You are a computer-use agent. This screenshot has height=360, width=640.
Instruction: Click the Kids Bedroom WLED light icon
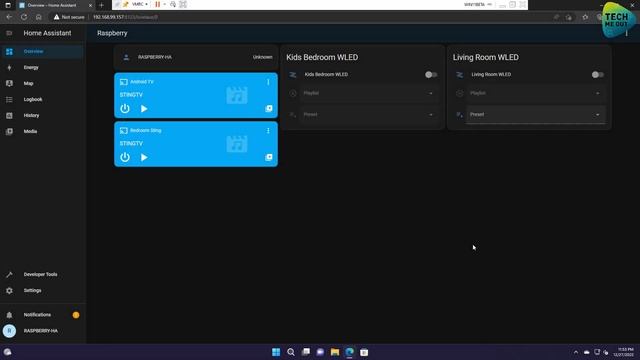pos(293,75)
